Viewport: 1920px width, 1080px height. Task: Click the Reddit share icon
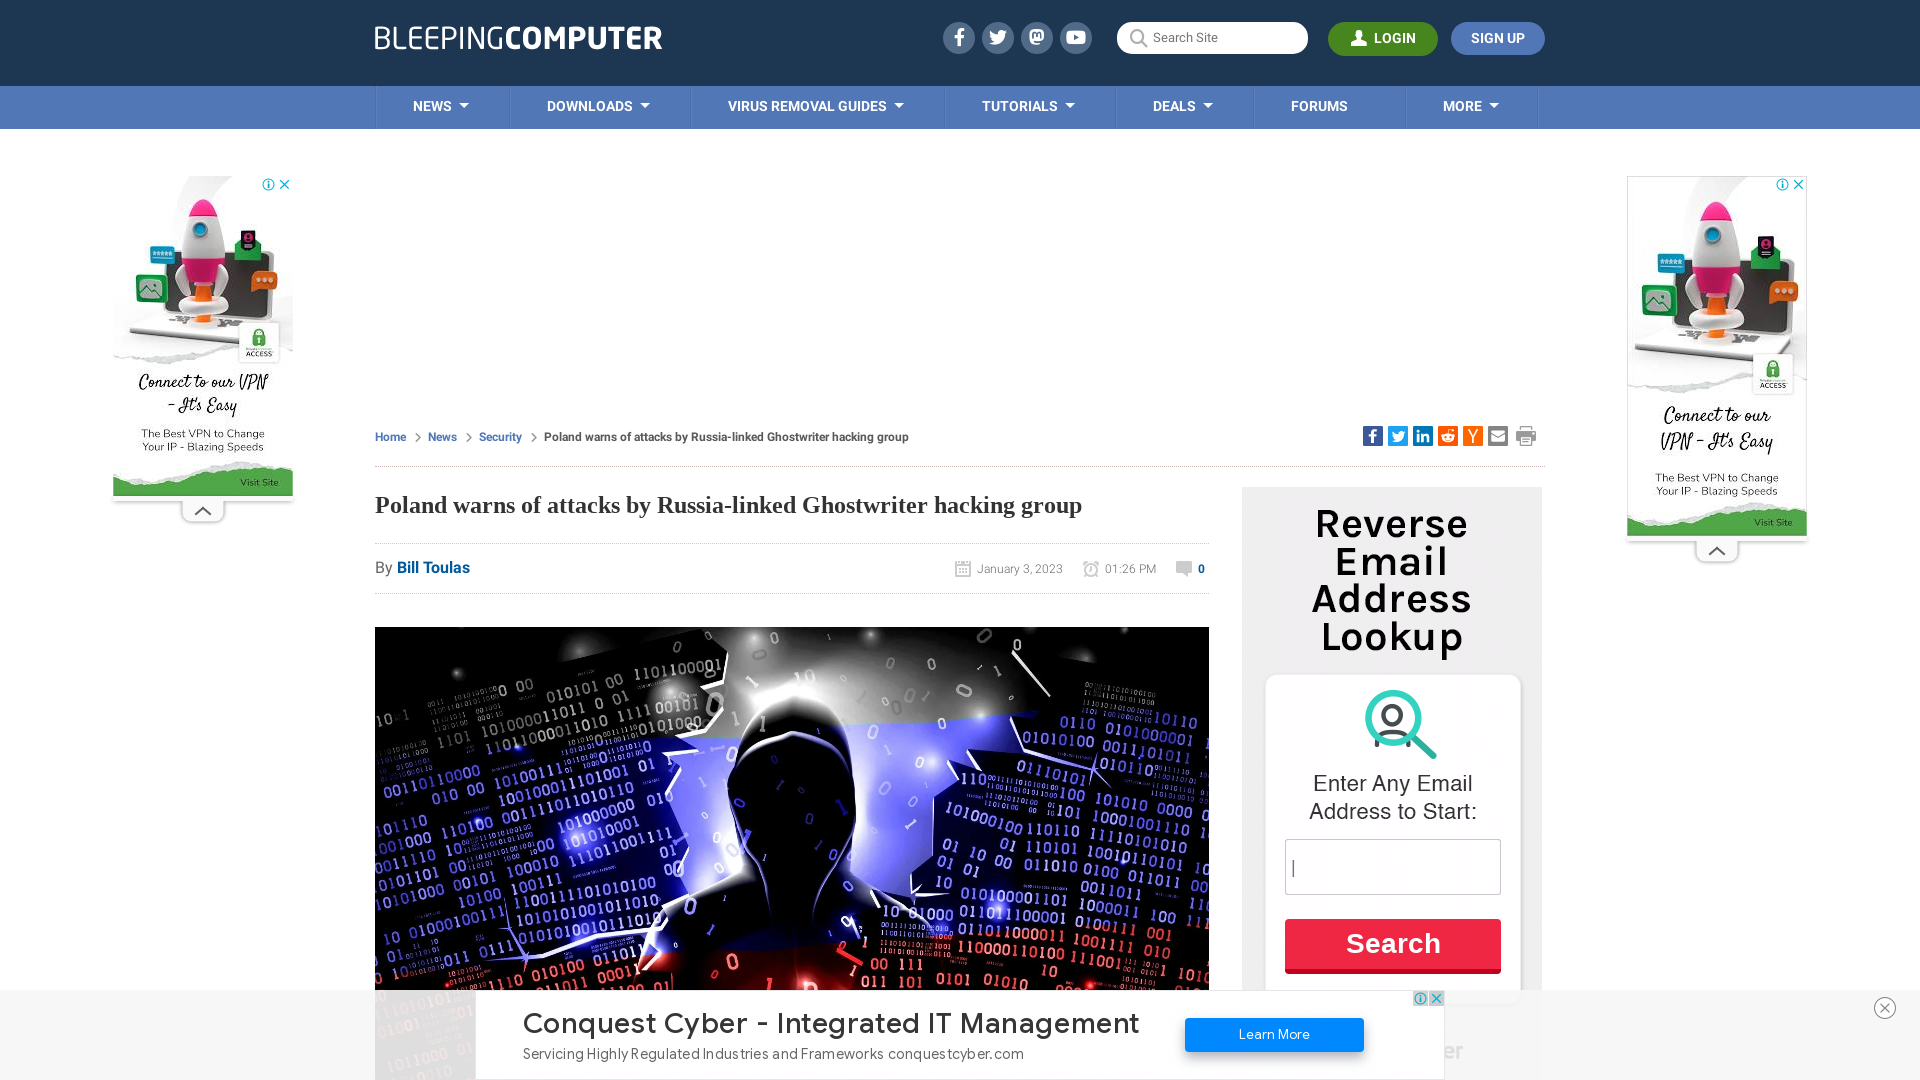tap(1447, 435)
